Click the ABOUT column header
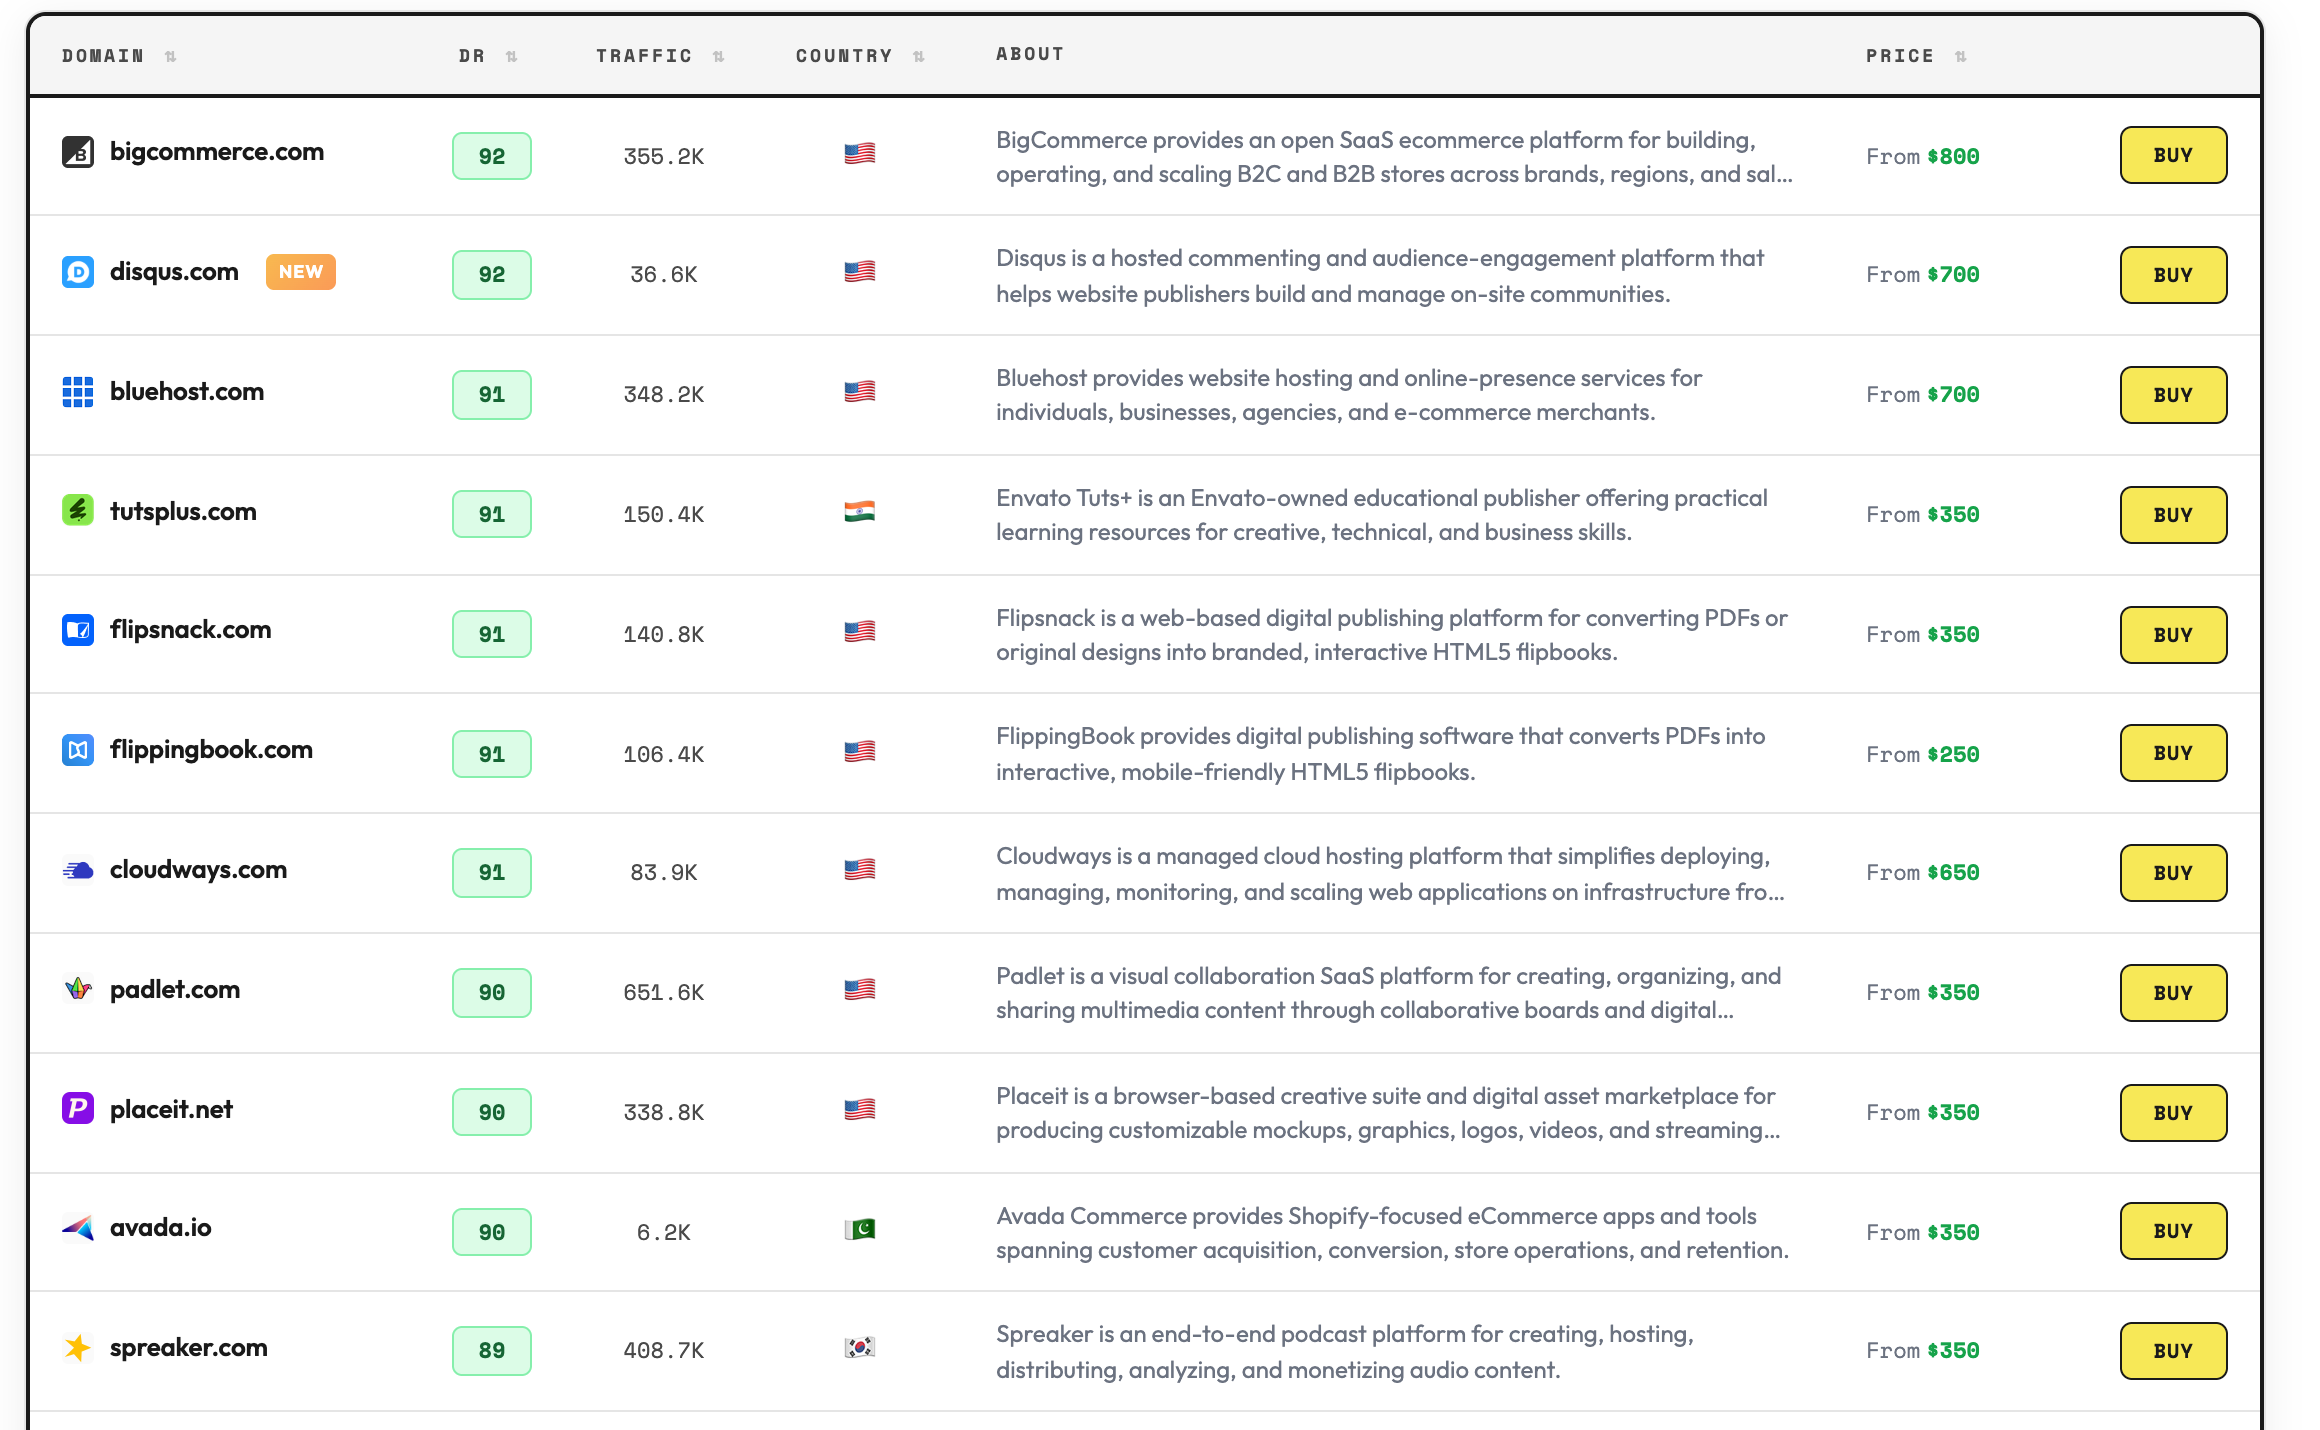 coord(1030,54)
